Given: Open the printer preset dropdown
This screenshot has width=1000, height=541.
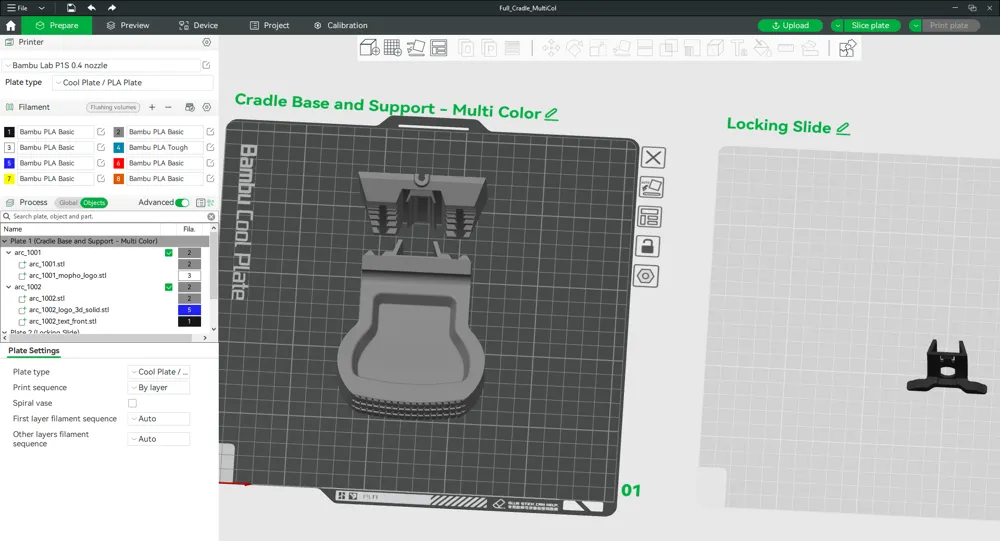Looking at the screenshot, I should 102,65.
